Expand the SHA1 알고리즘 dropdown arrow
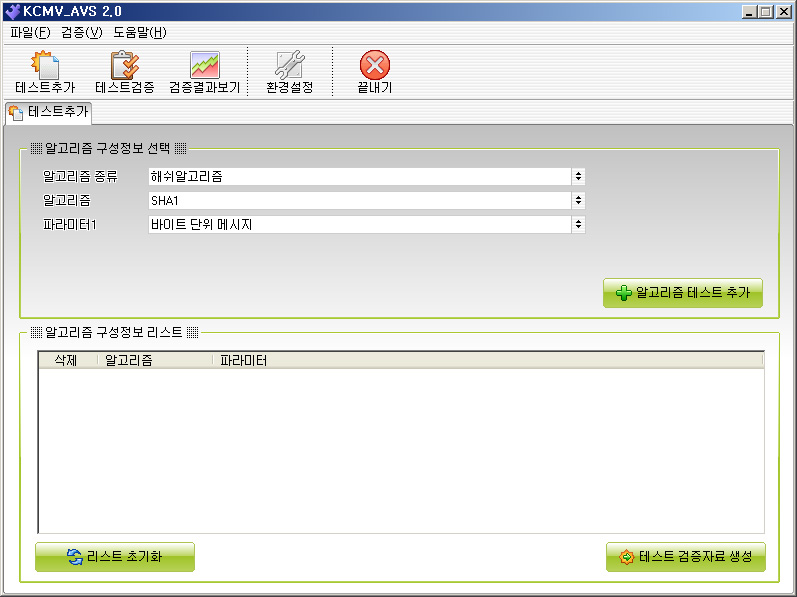The image size is (797, 597). pyautogui.click(x=578, y=200)
